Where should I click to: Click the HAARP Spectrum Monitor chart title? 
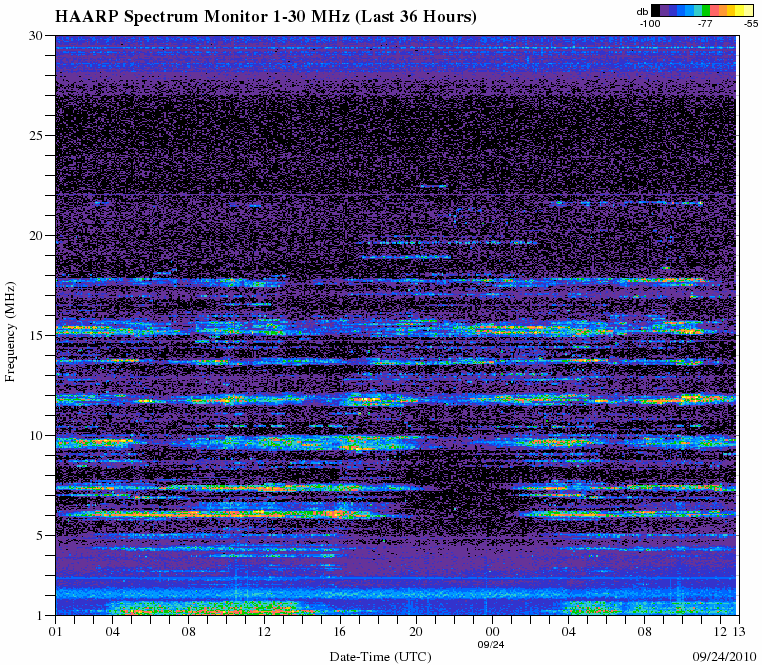265,17
